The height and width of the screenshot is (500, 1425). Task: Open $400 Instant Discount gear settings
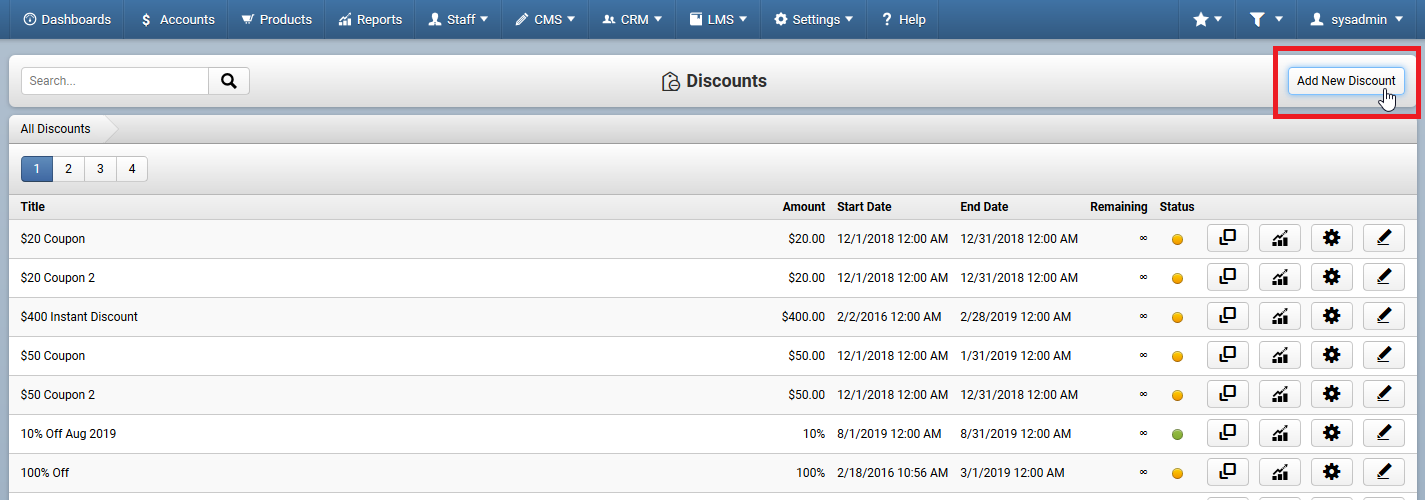click(1332, 316)
